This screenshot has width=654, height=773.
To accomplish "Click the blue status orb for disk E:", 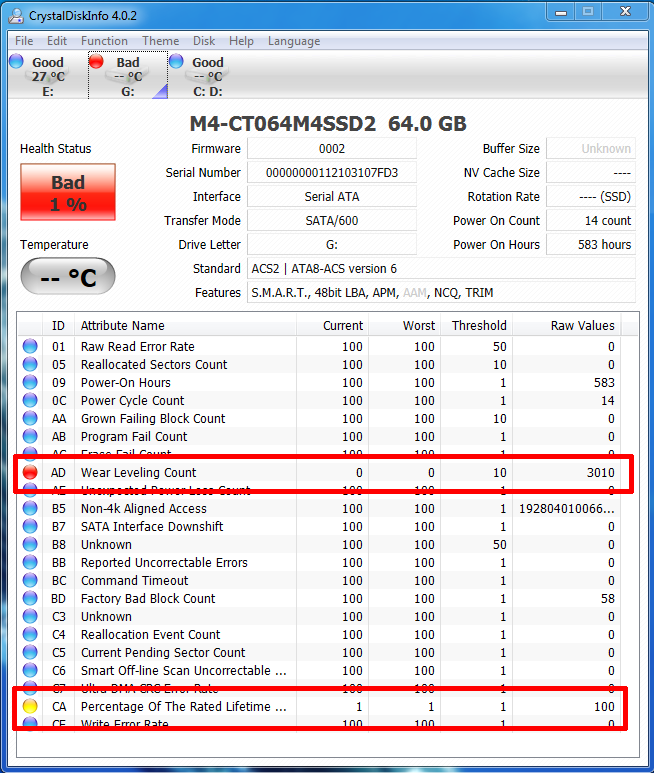I will click(16, 61).
